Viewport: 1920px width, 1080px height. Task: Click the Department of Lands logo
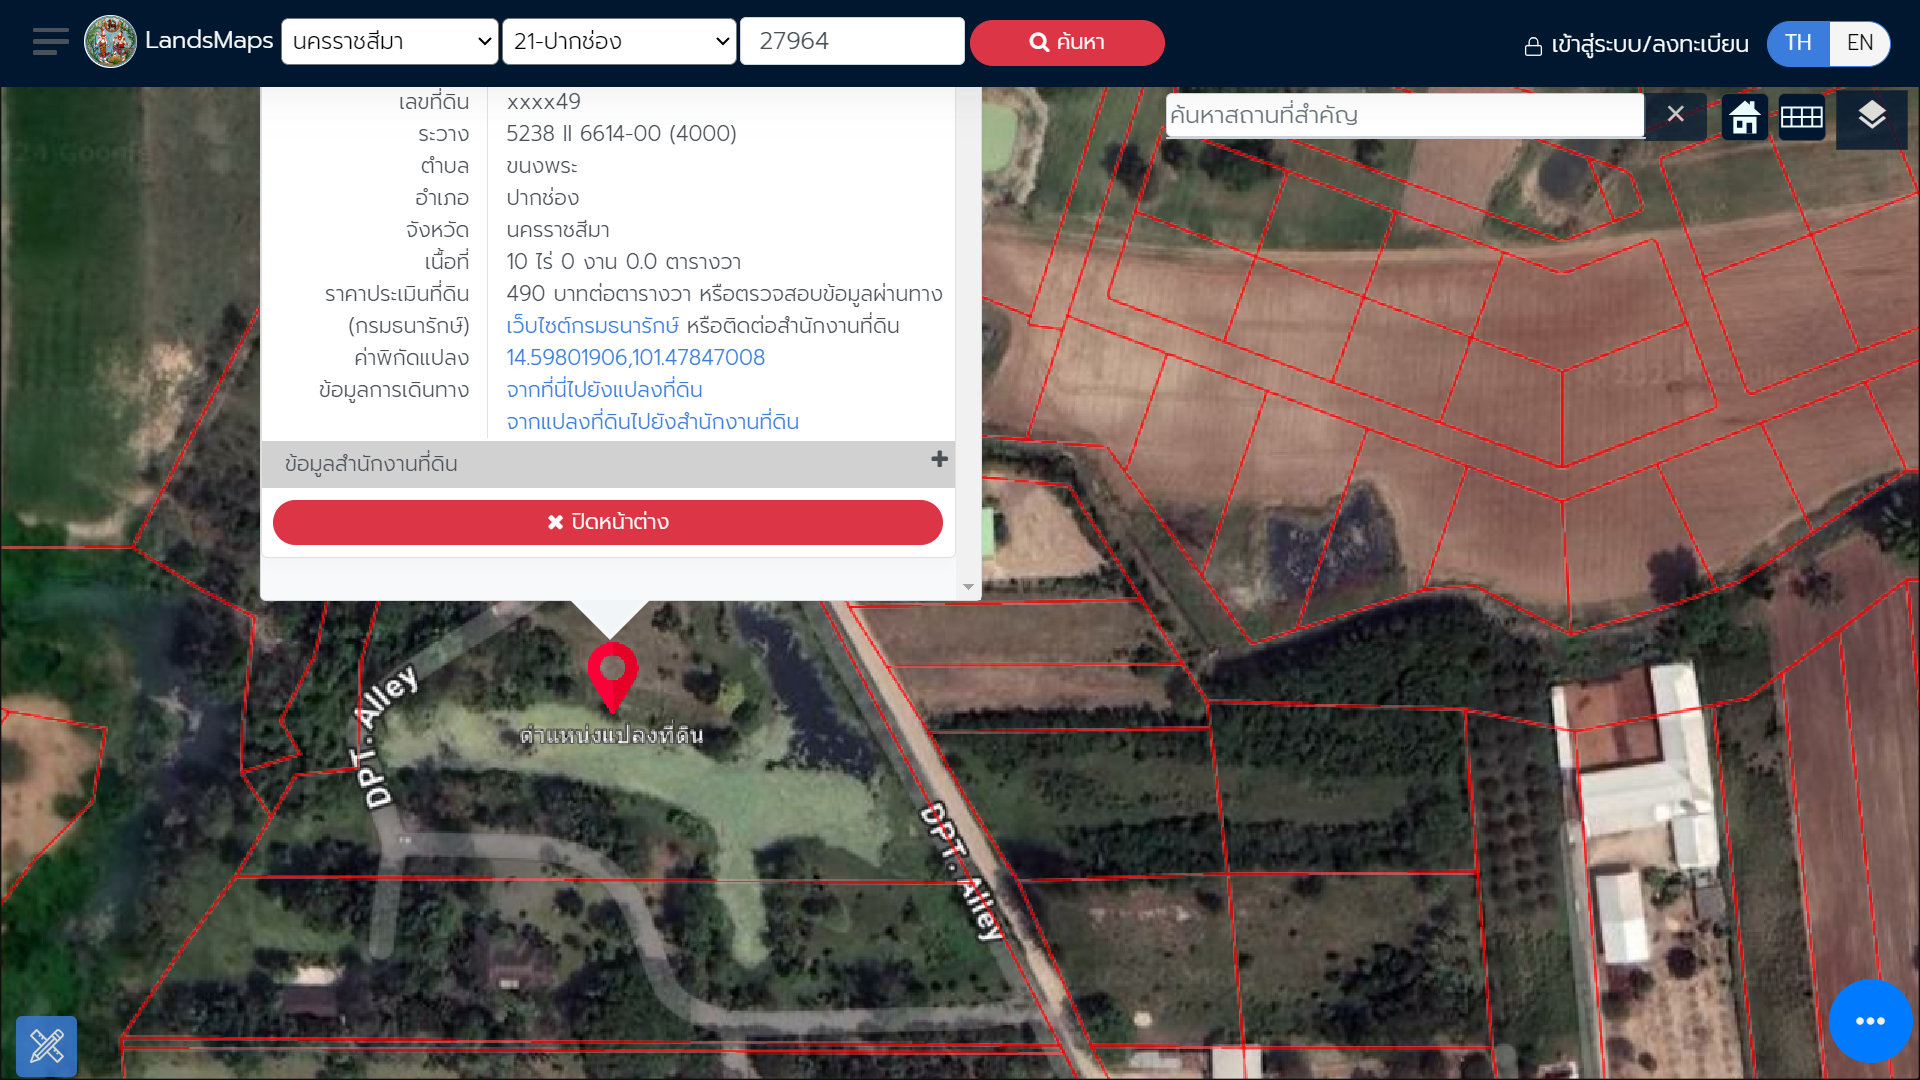click(x=110, y=42)
